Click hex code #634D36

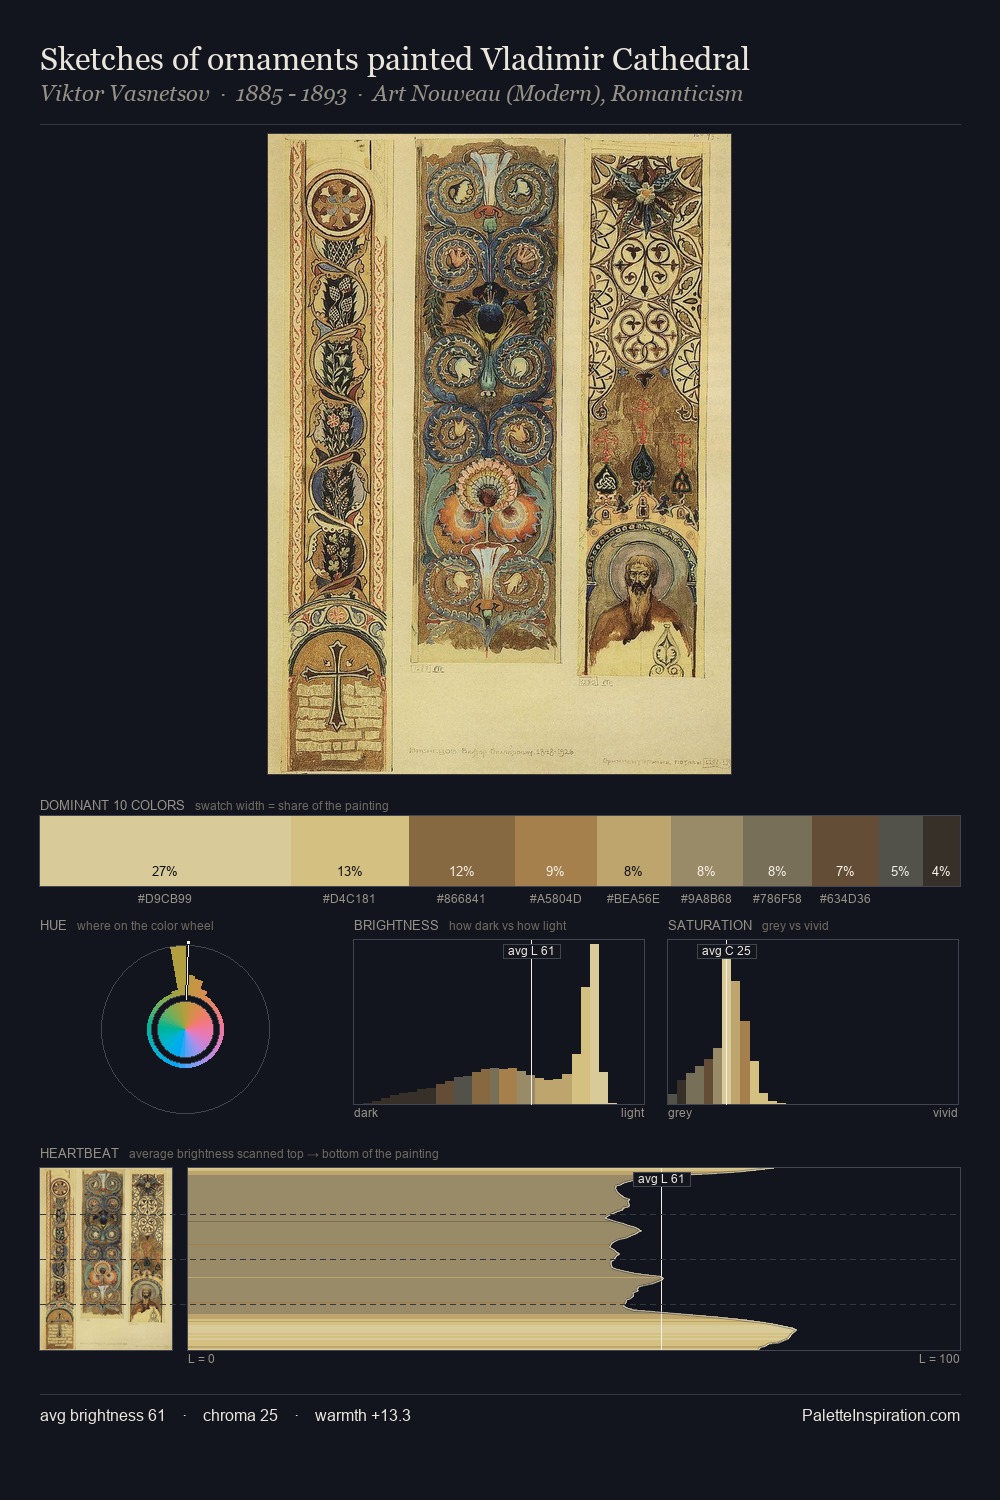click(x=845, y=899)
